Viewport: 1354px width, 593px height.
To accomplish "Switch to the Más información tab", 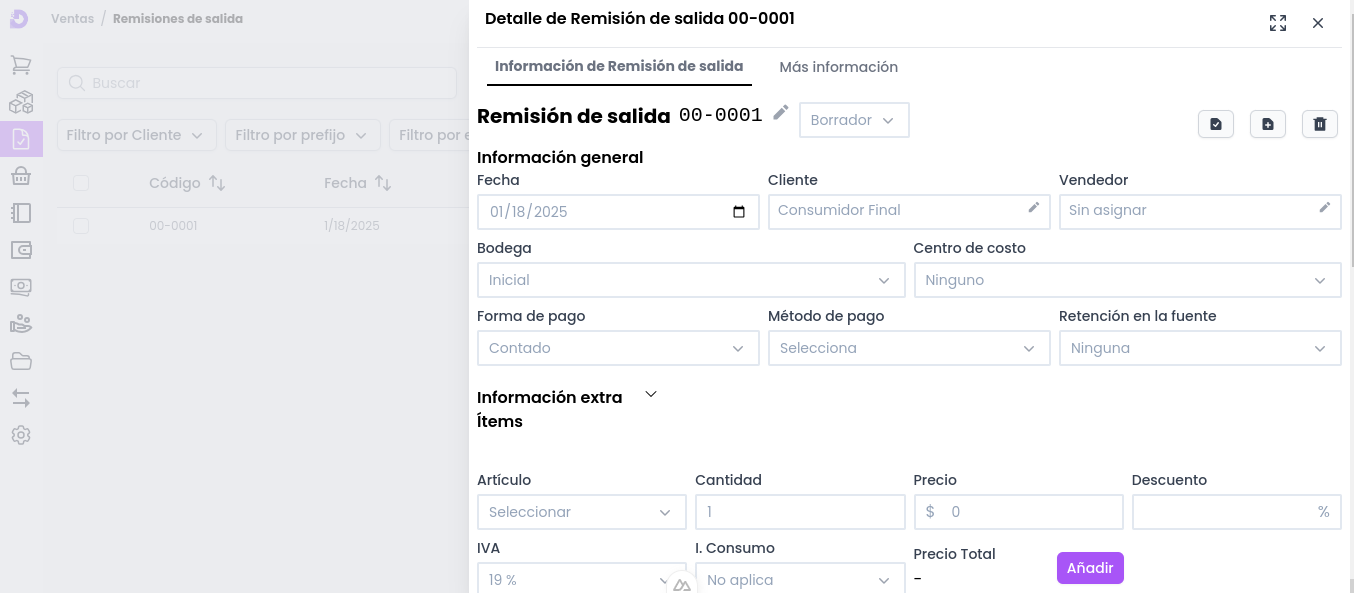I will pyautogui.click(x=838, y=67).
